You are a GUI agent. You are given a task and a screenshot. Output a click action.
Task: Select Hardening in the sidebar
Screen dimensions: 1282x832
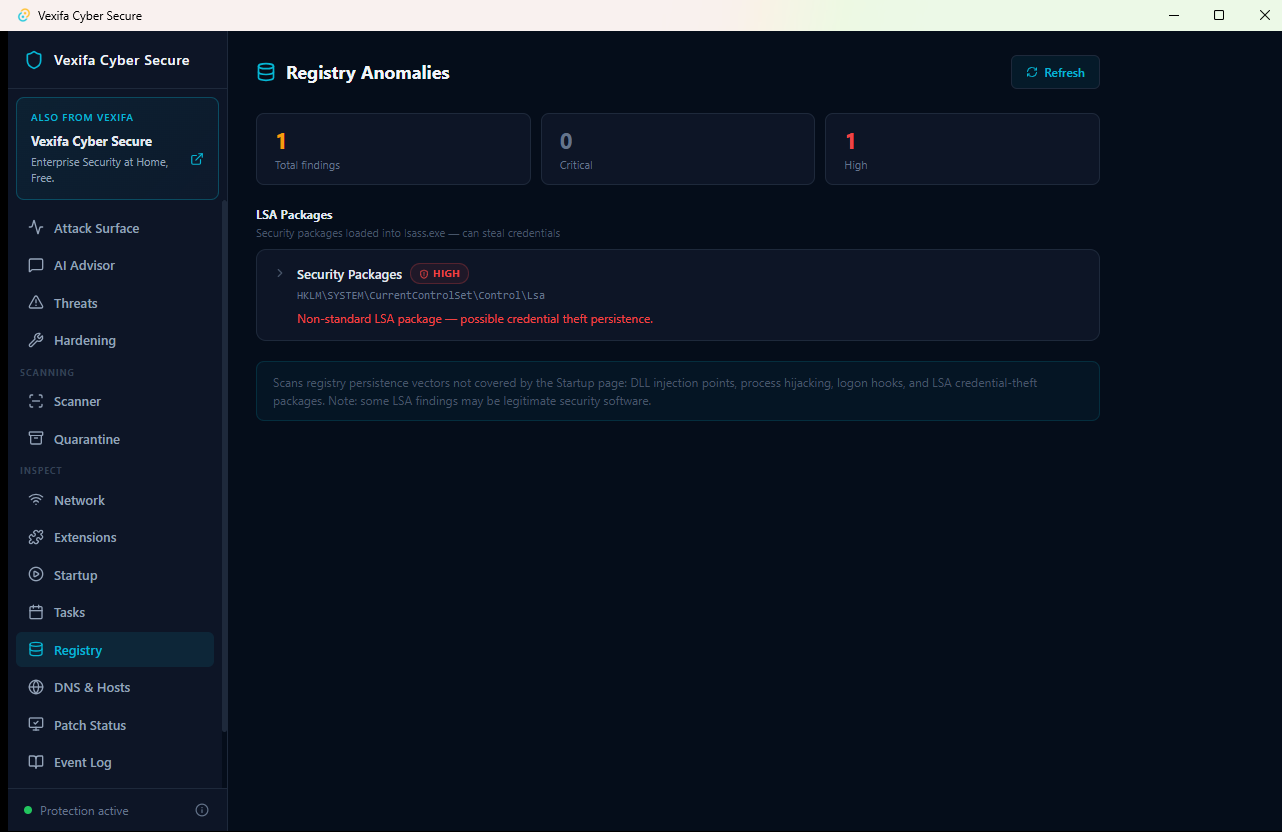coord(115,340)
